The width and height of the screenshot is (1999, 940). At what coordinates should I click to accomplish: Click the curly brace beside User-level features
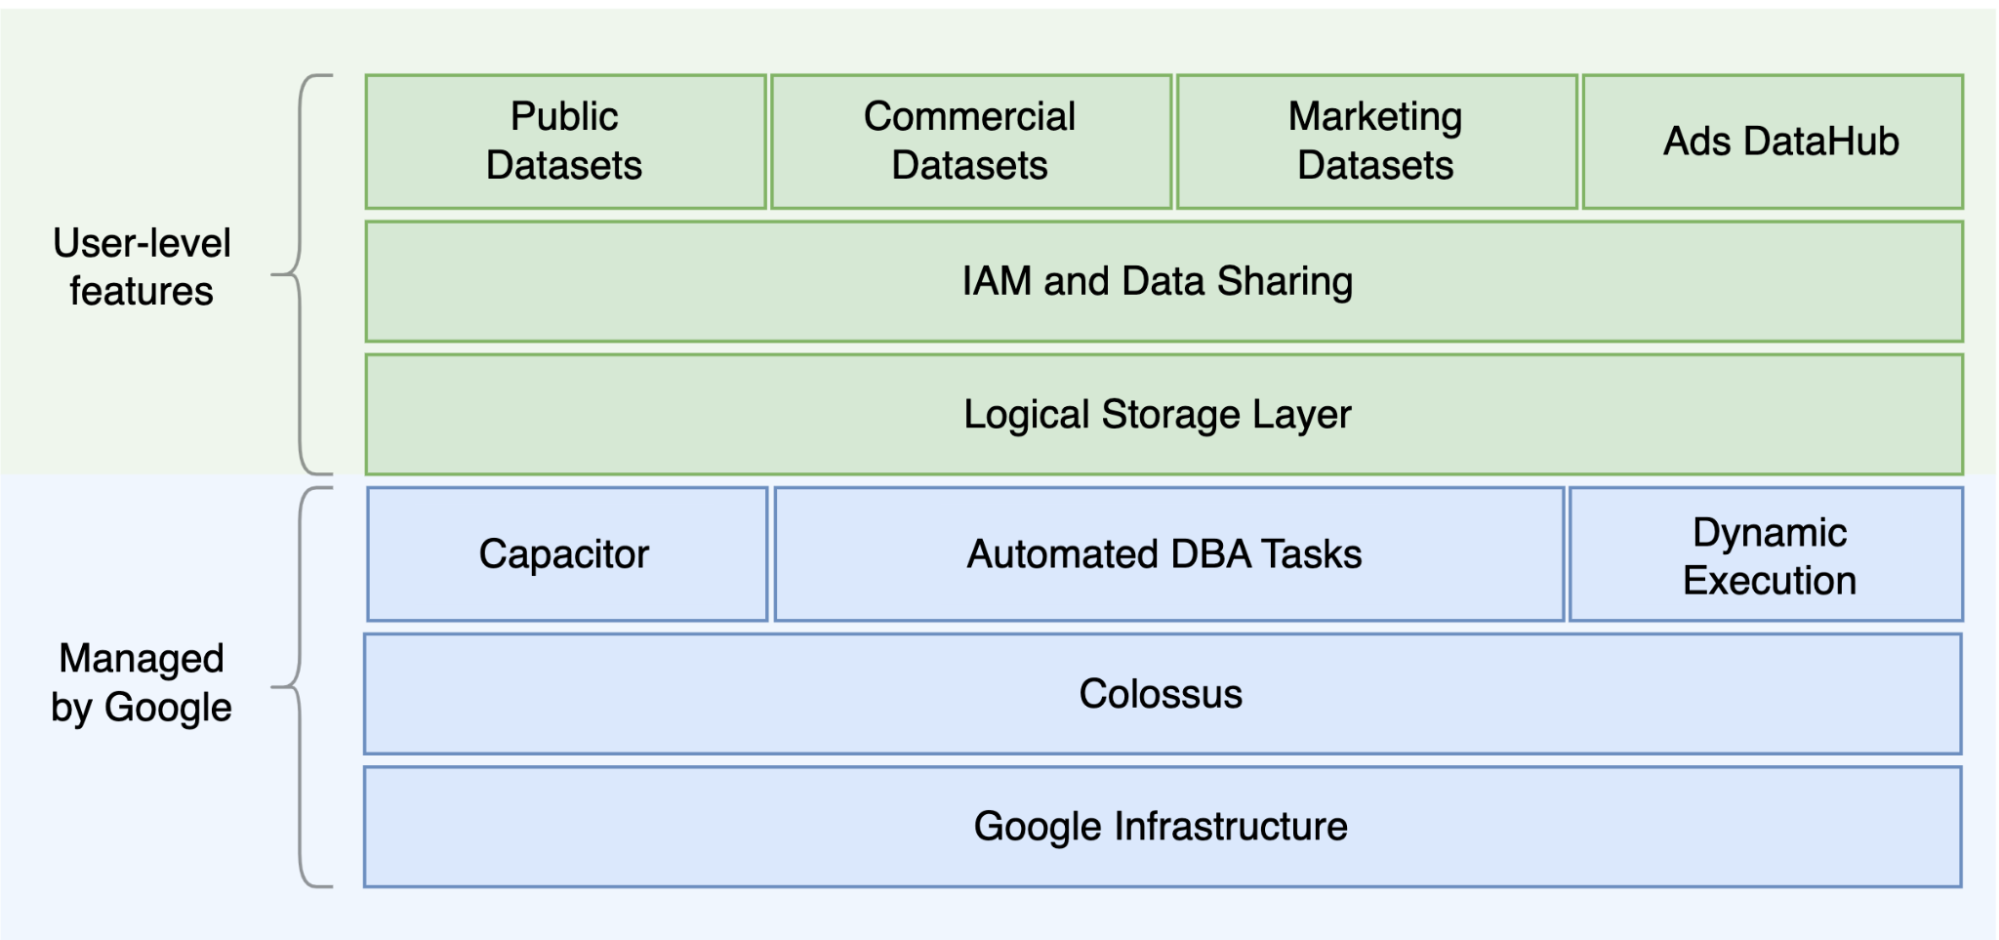[x=301, y=273]
